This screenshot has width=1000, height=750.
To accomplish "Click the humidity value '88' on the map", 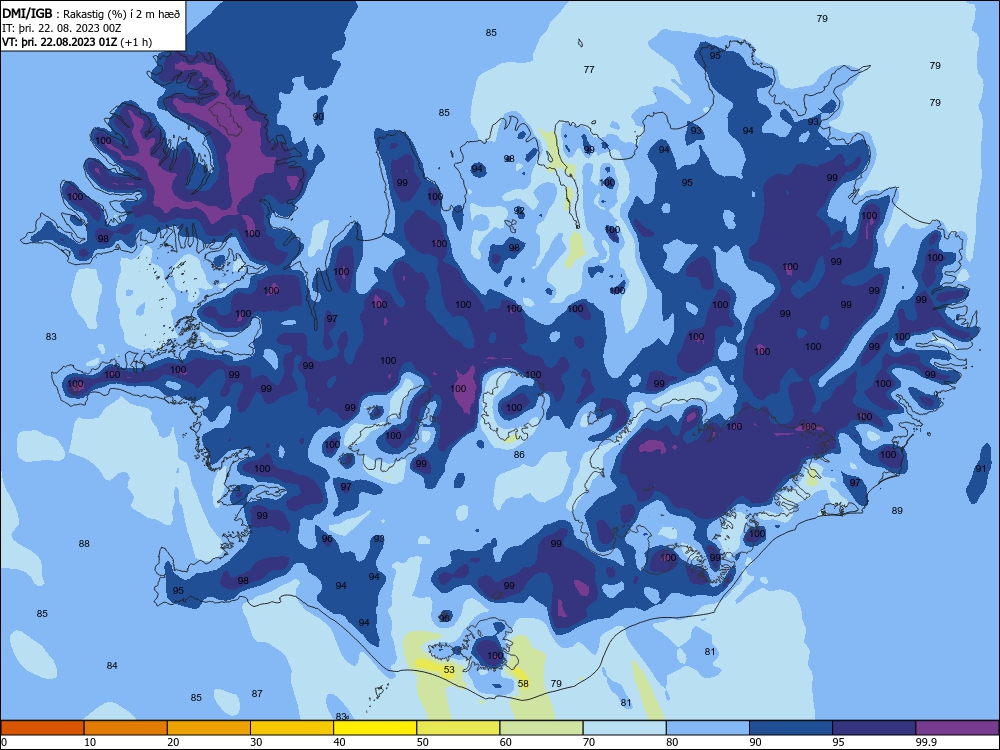I will (84, 544).
